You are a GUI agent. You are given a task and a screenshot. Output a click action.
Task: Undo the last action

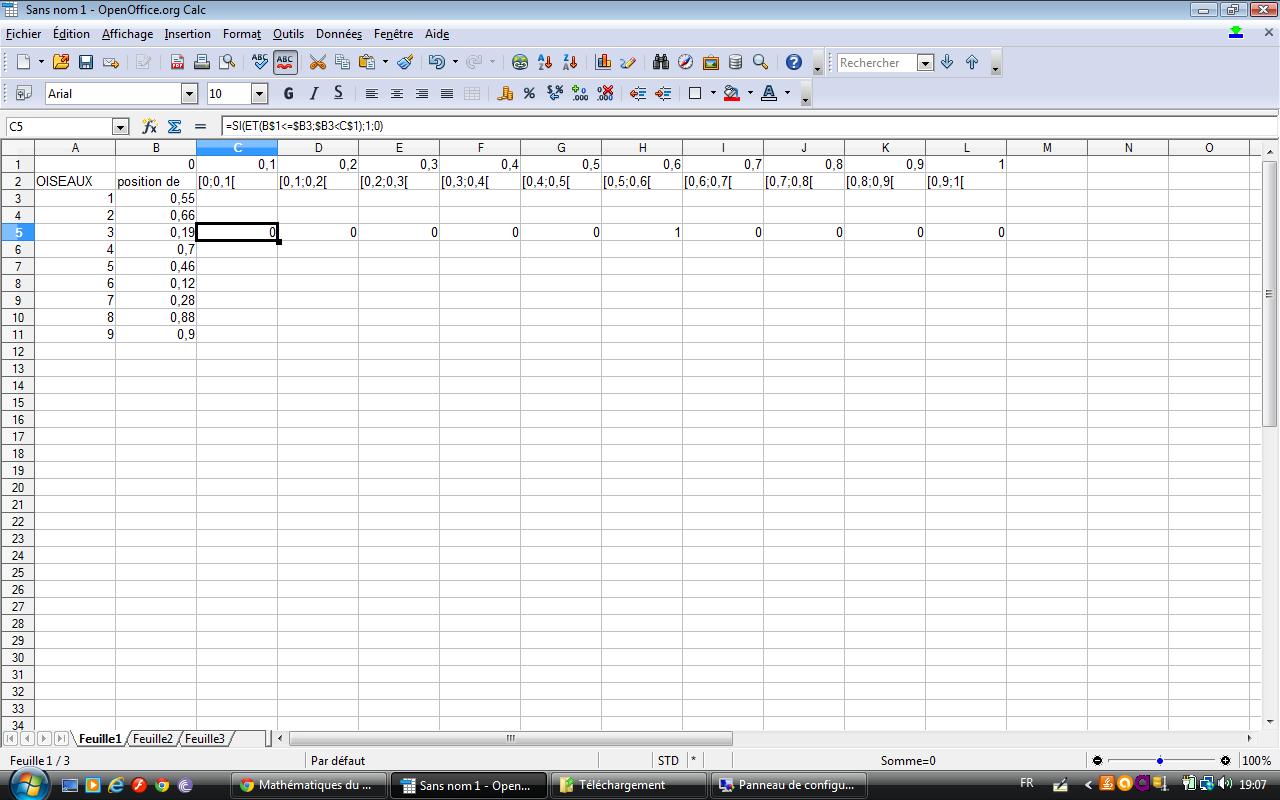point(437,62)
